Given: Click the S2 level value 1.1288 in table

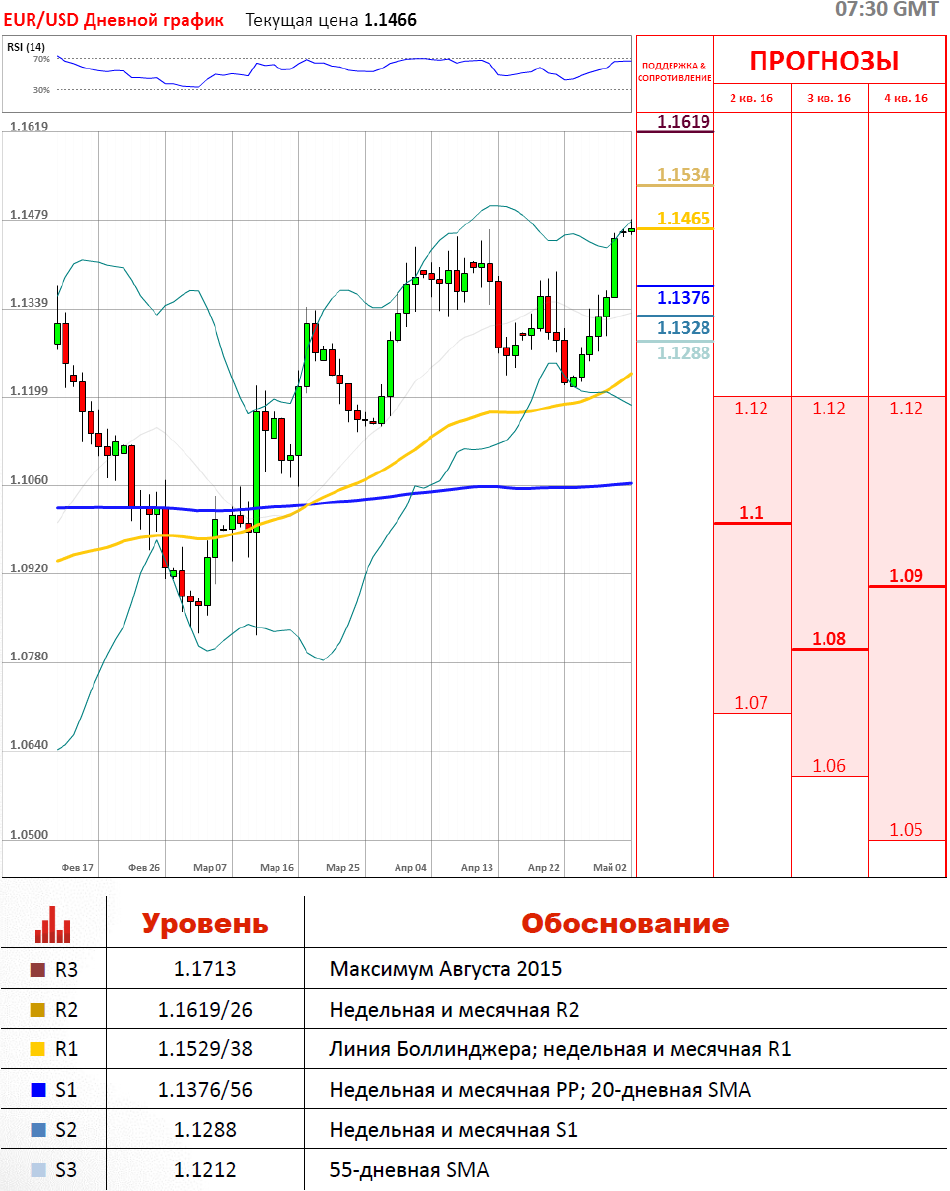Looking at the screenshot, I should (x=205, y=1129).
